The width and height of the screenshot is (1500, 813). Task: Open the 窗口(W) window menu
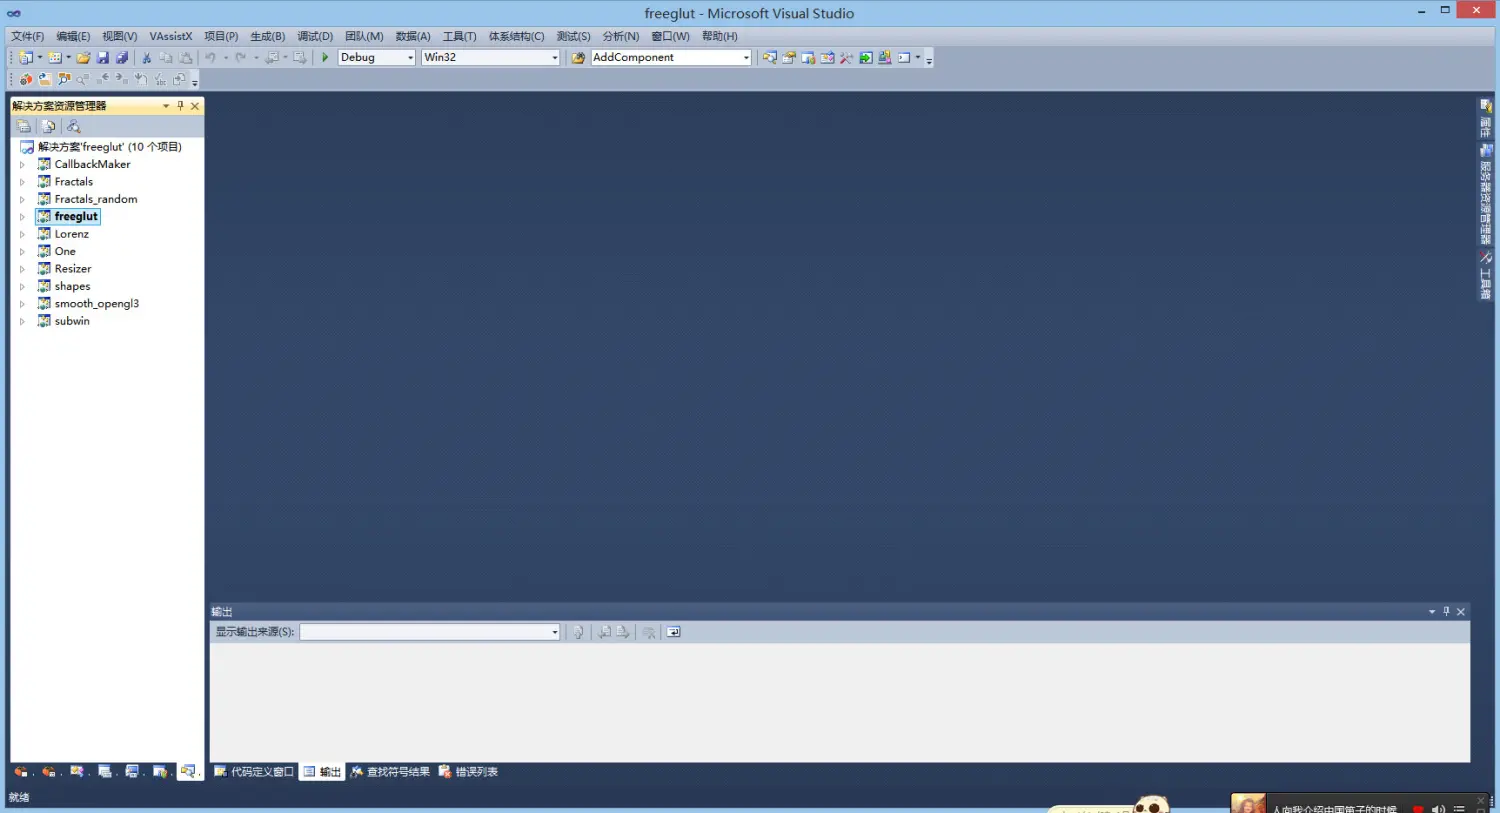(670, 36)
